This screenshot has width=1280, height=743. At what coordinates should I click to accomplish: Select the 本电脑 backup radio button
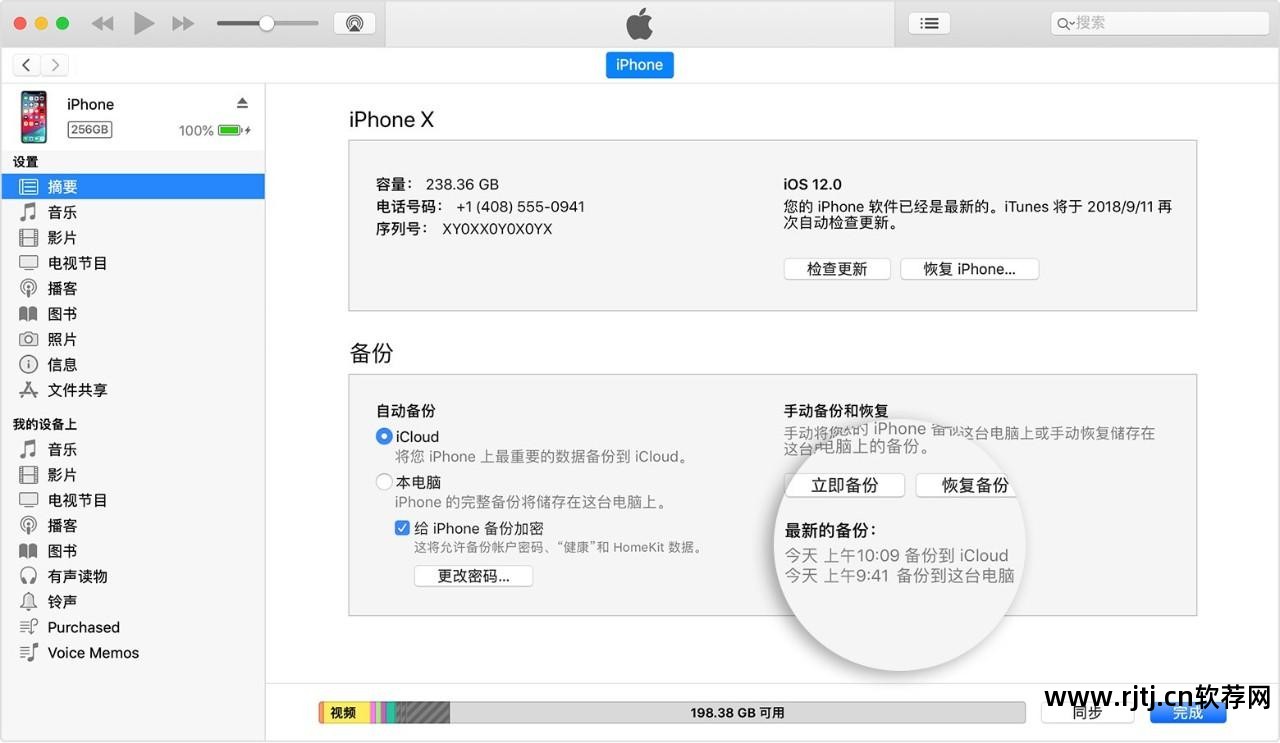[384, 482]
